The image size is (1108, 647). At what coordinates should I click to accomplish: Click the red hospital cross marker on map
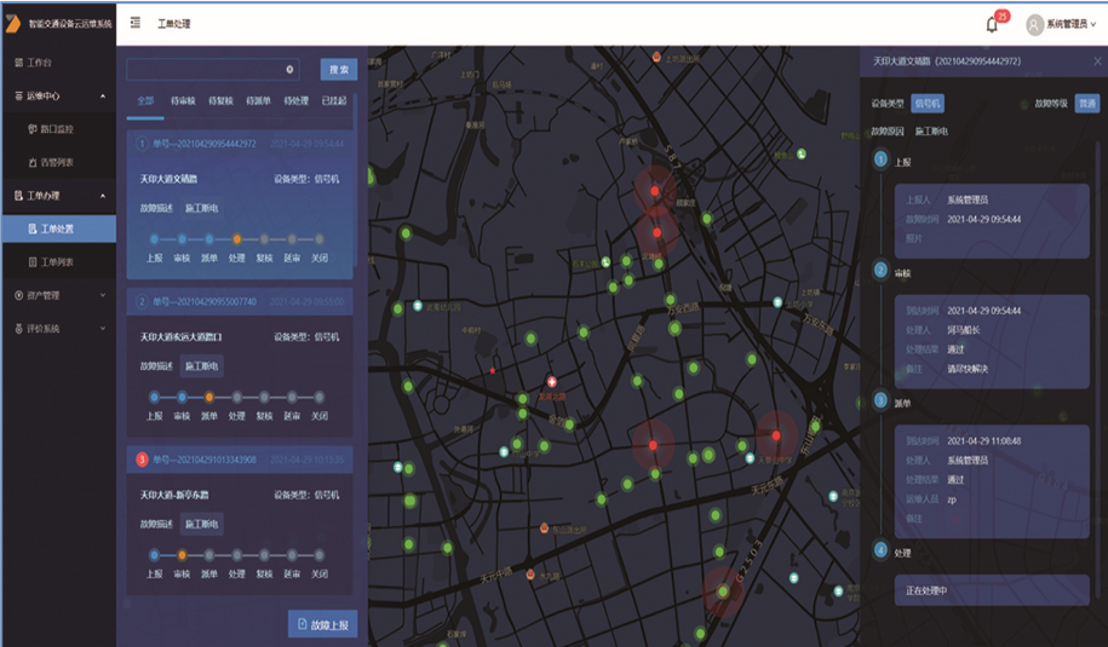pyautogui.click(x=551, y=382)
